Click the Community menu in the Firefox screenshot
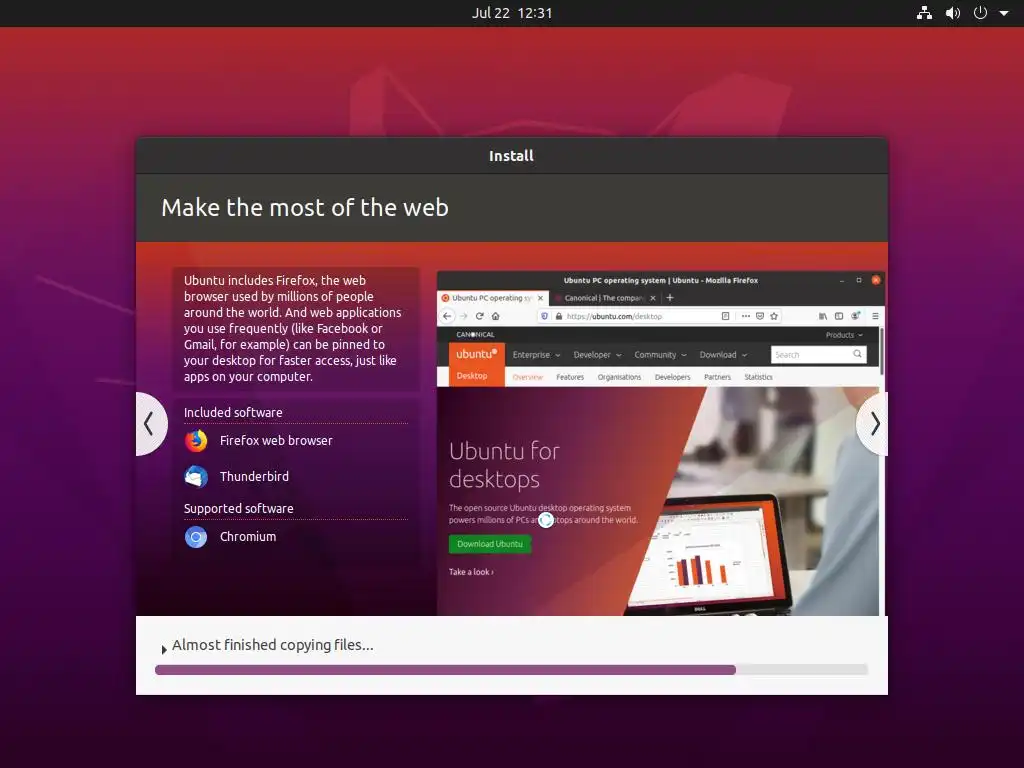This screenshot has width=1024, height=768. [x=660, y=355]
